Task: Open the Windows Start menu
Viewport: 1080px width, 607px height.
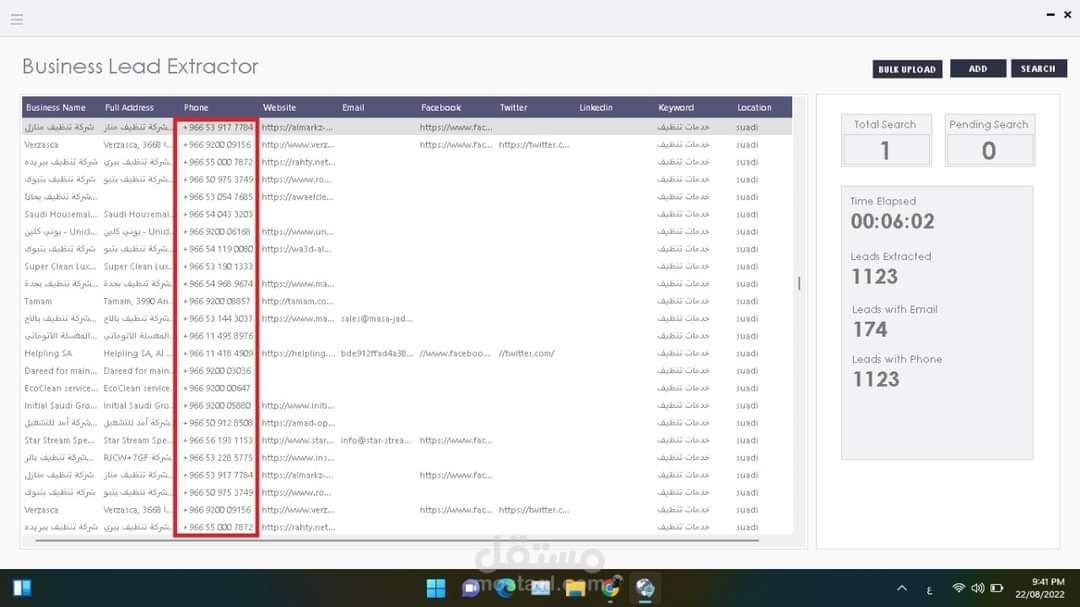Action: pos(436,588)
